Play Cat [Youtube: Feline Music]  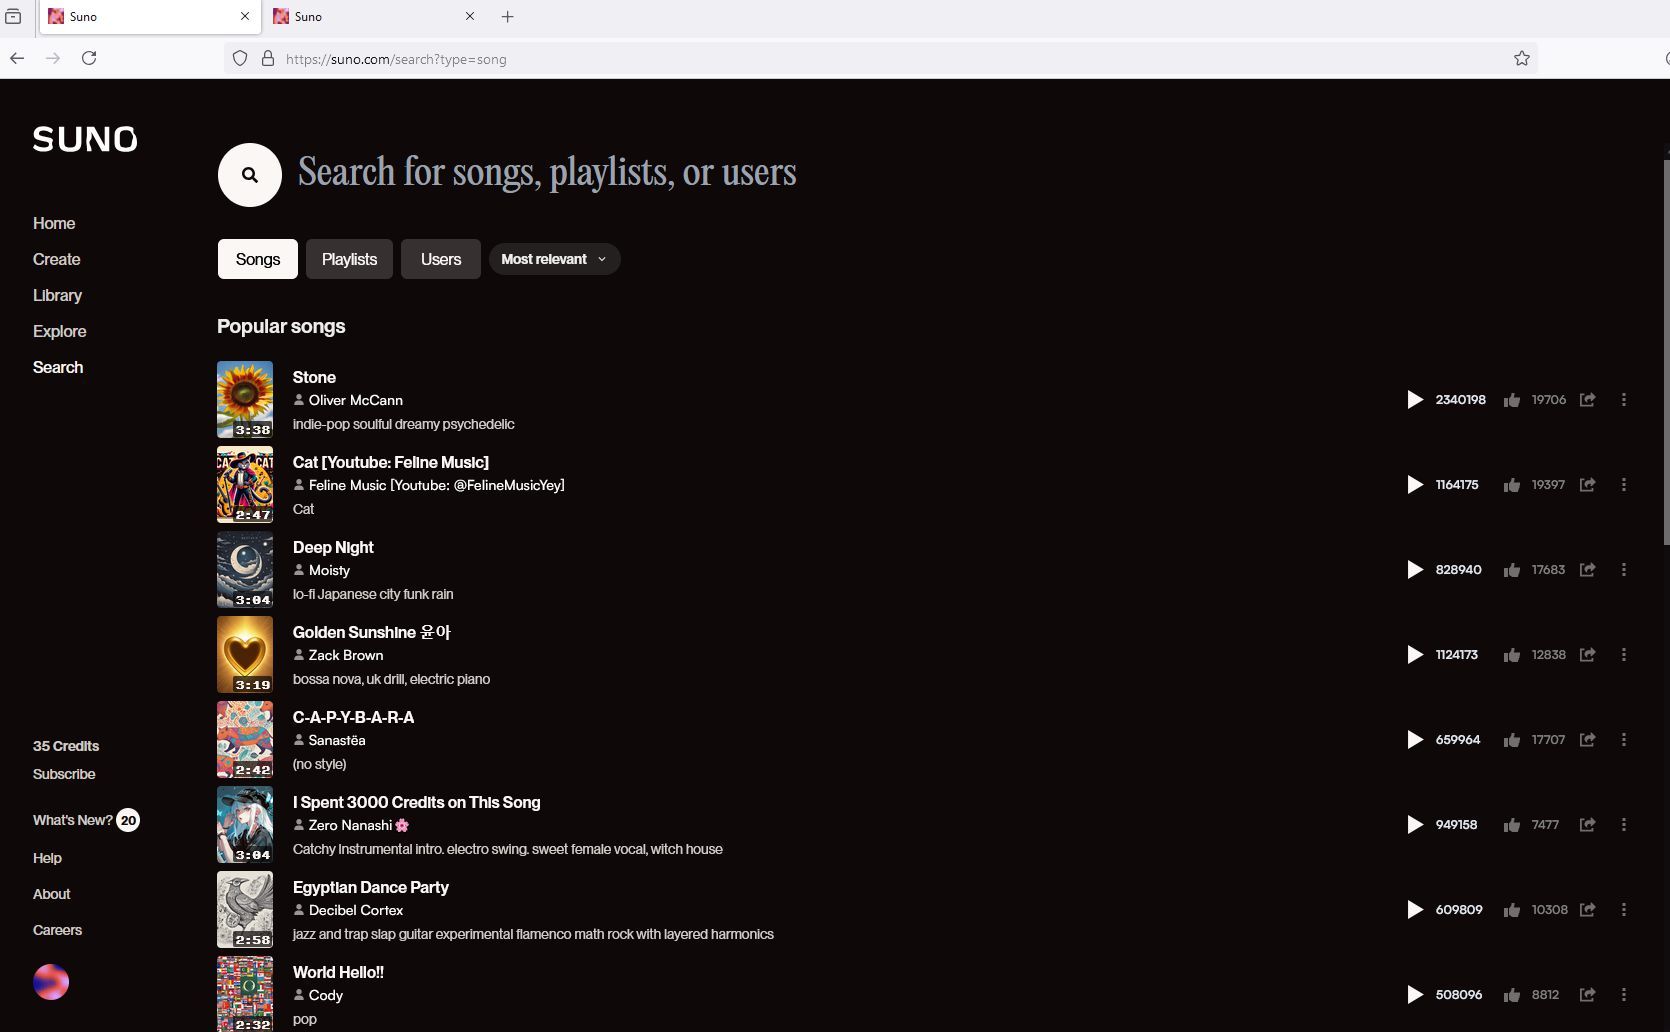click(1415, 485)
